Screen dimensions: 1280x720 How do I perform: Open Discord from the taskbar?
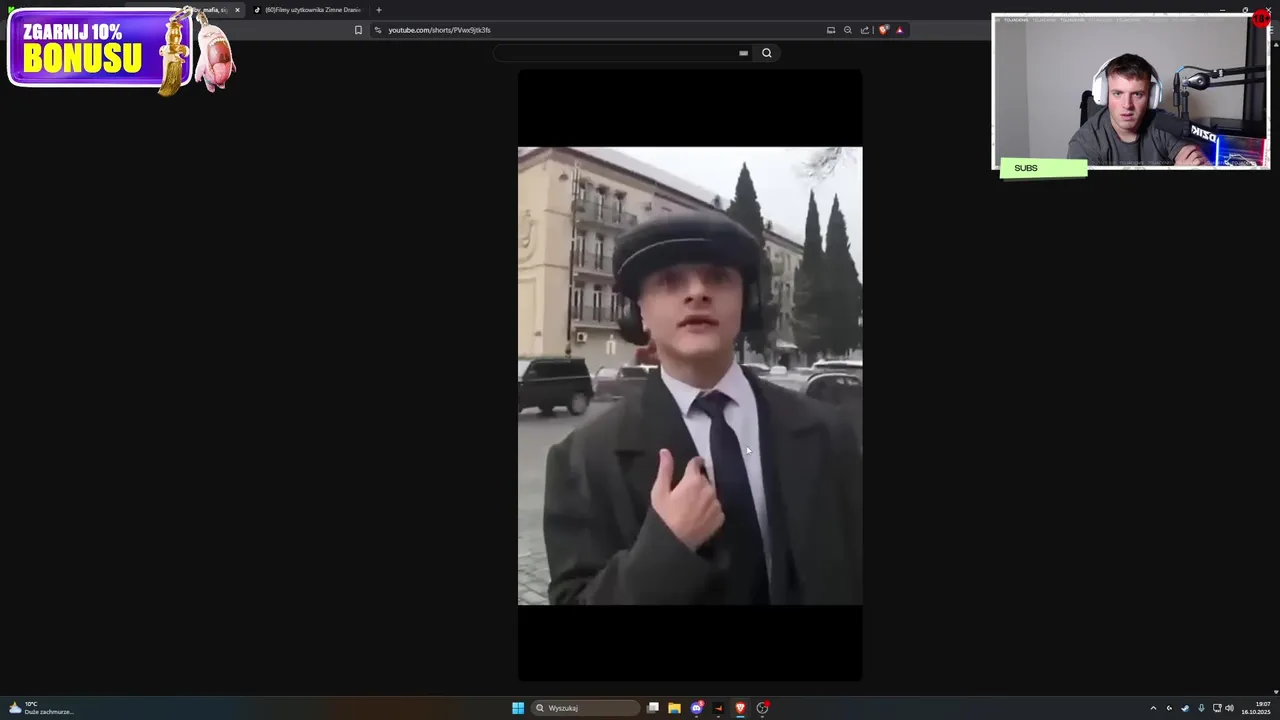[697, 708]
